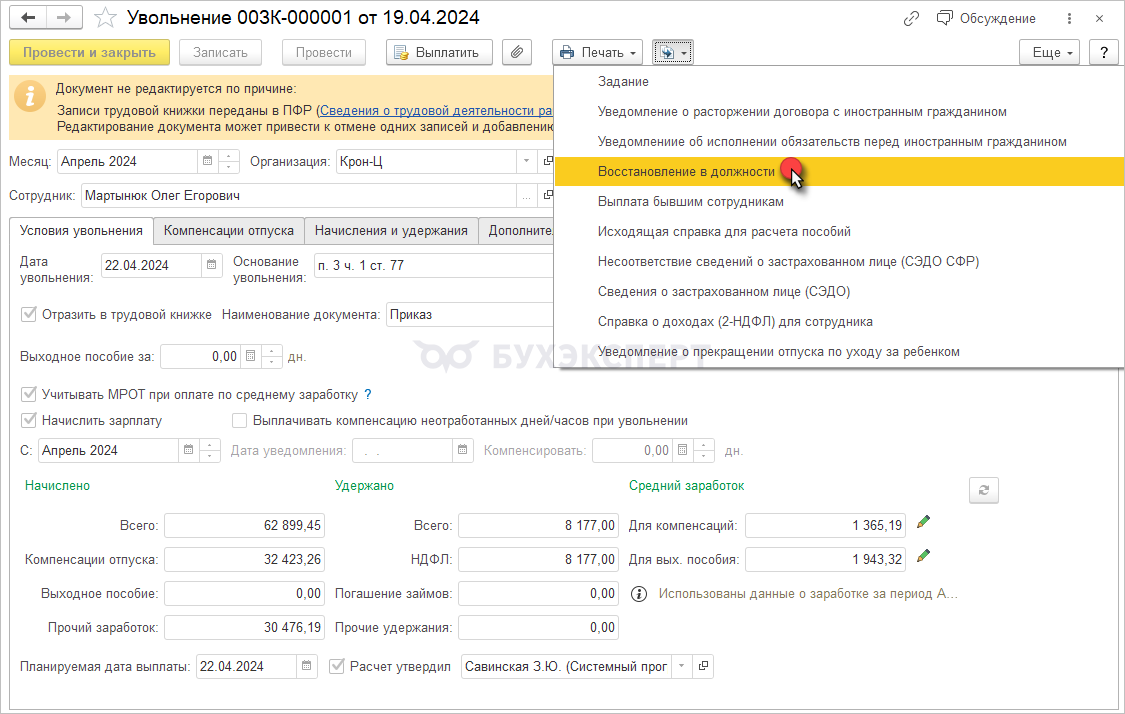Open calendar for Дата увольнения field
Viewport: 1125px width, 714px height.
coord(211,265)
